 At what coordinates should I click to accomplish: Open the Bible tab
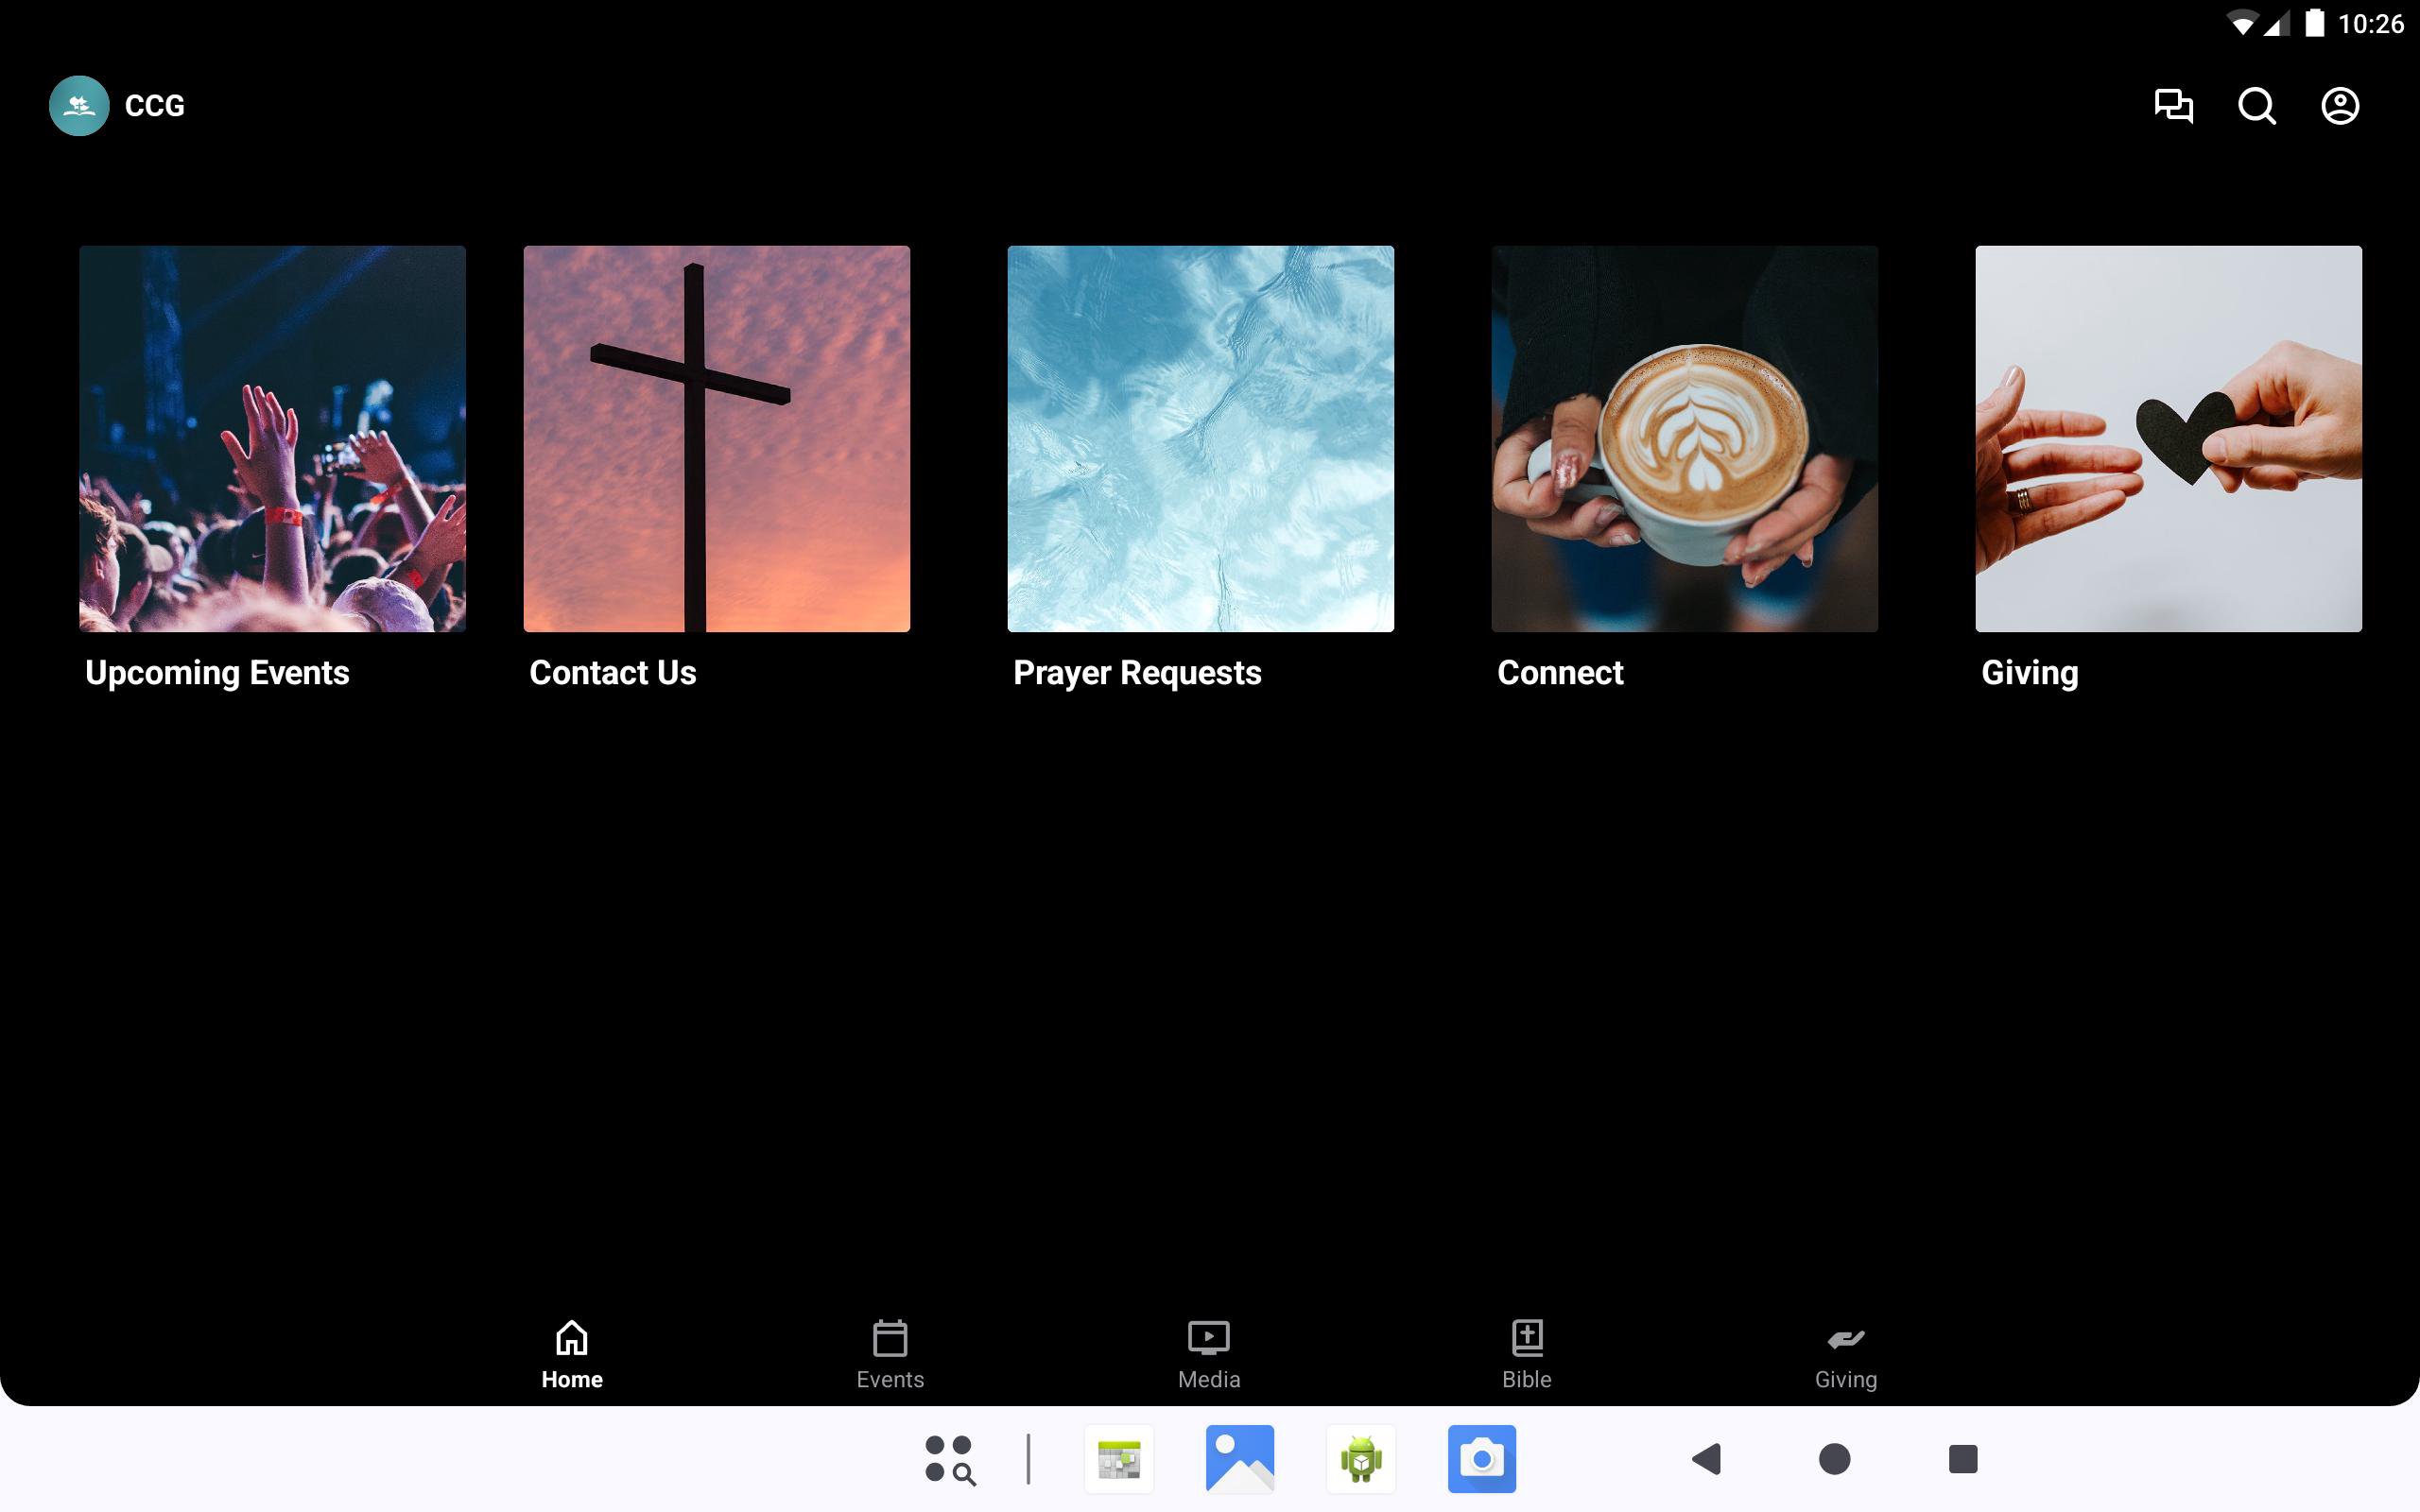pos(1526,1354)
